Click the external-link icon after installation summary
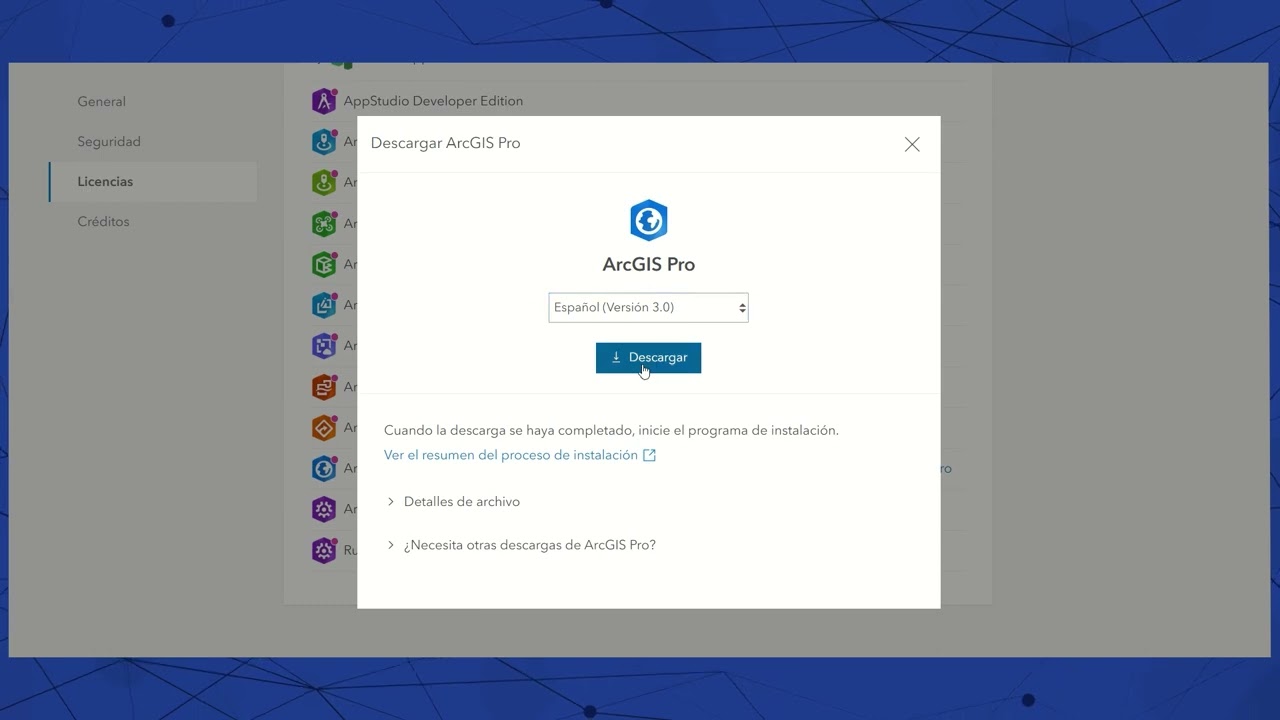The height and width of the screenshot is (720, 1280). point(649,455)
